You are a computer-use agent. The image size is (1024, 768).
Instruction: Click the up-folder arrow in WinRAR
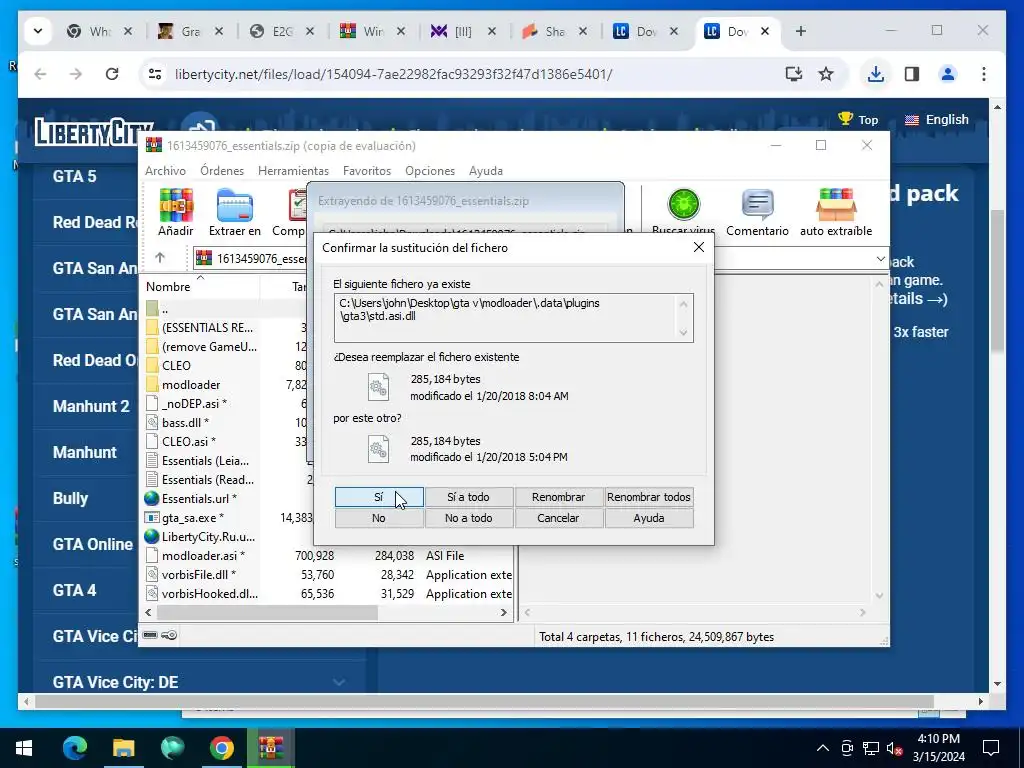pos(160,258)
